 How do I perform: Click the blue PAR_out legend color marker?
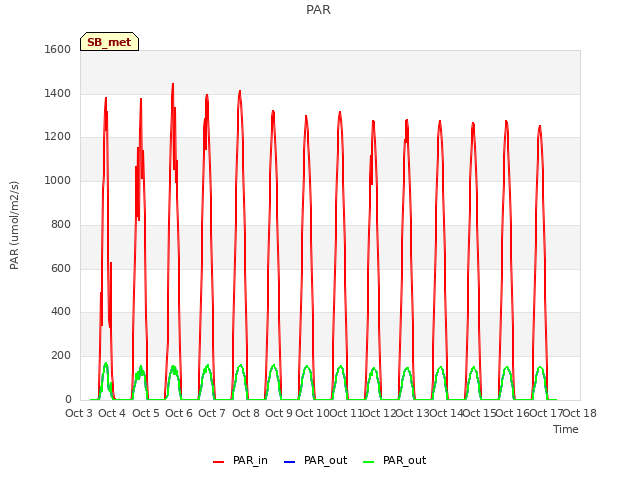(x=289, y=462)
